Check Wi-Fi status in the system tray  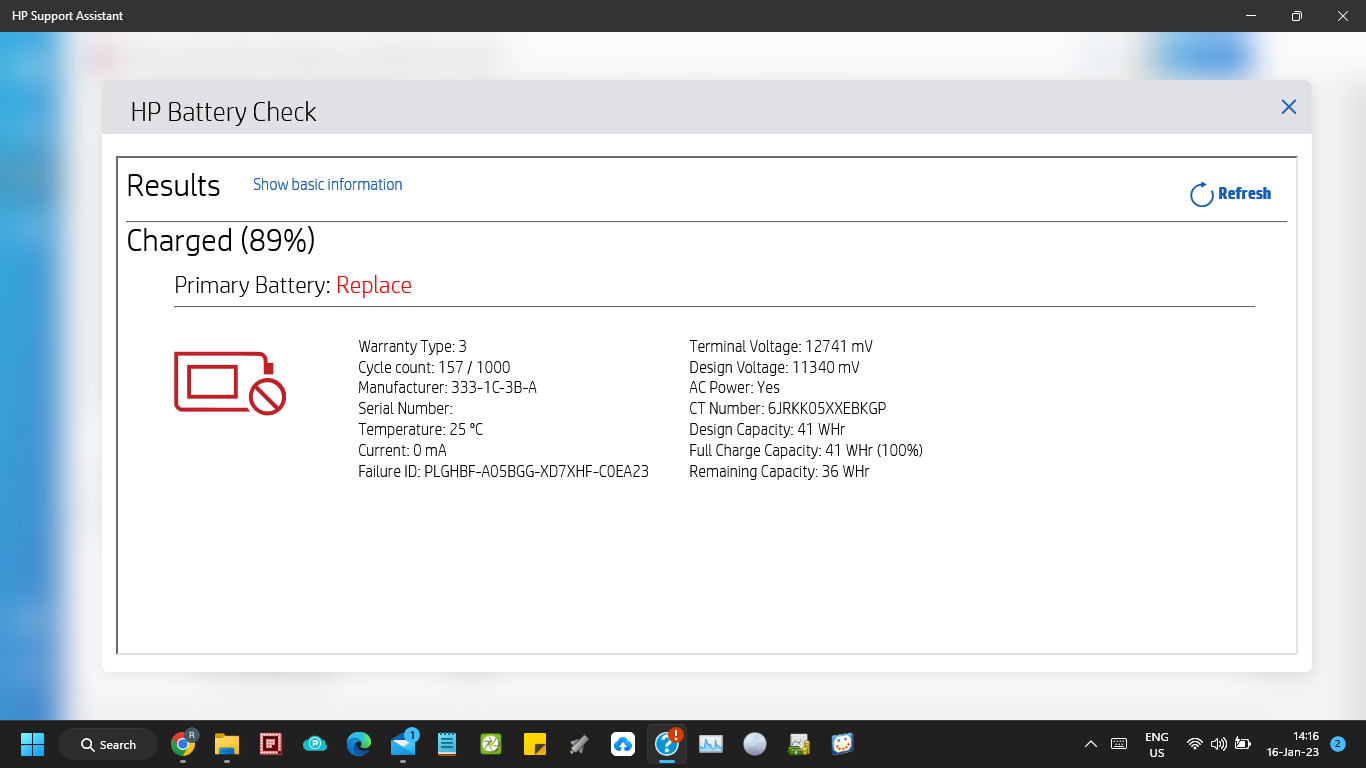[x=1194, y=744]
